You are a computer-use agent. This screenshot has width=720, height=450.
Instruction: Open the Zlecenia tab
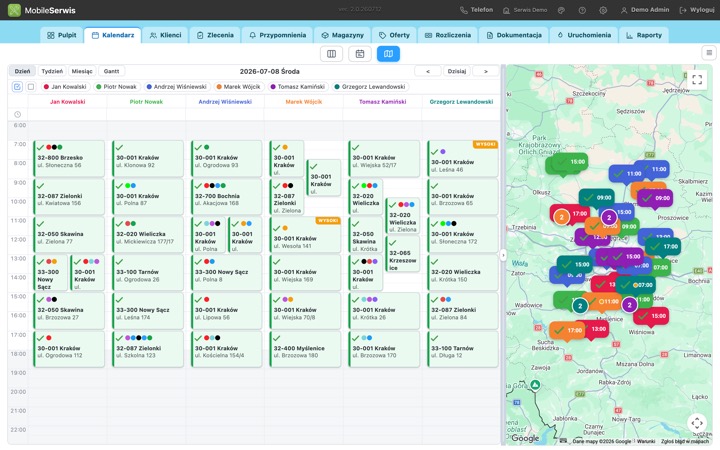[x=215, y=35]
